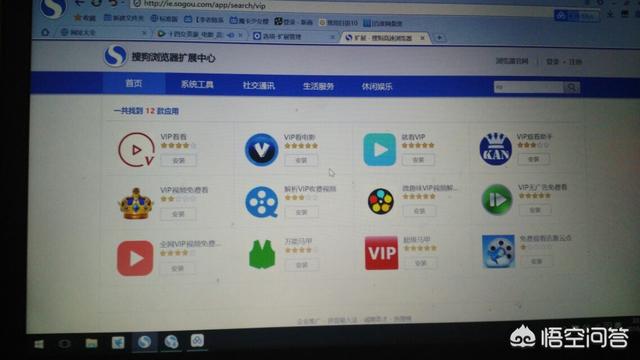The image size is (640, 360).
Task: Install the green play-forward extension
Action: pyautogui.click(x=535, y=210)
